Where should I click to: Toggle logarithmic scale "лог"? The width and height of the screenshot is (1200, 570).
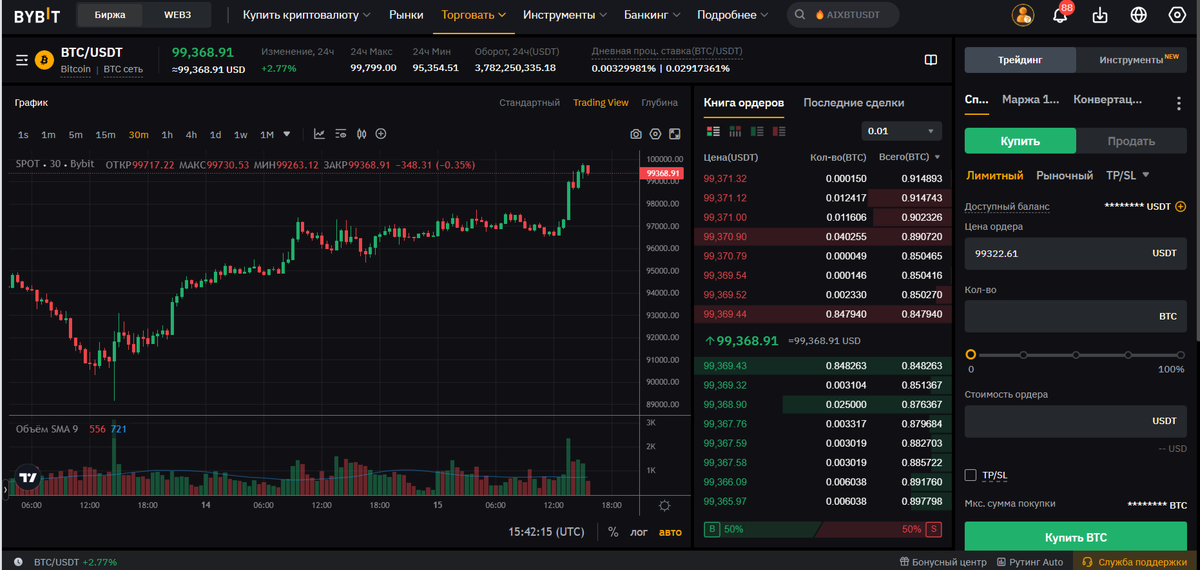(639, 532)
